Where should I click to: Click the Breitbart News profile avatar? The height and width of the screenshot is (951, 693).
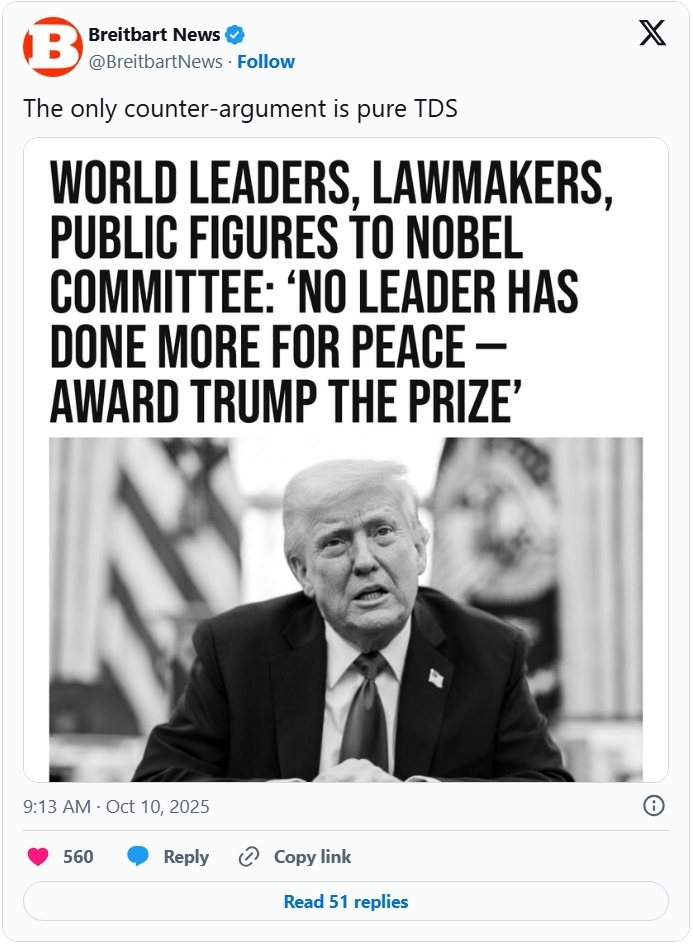[x=52, y=47]
